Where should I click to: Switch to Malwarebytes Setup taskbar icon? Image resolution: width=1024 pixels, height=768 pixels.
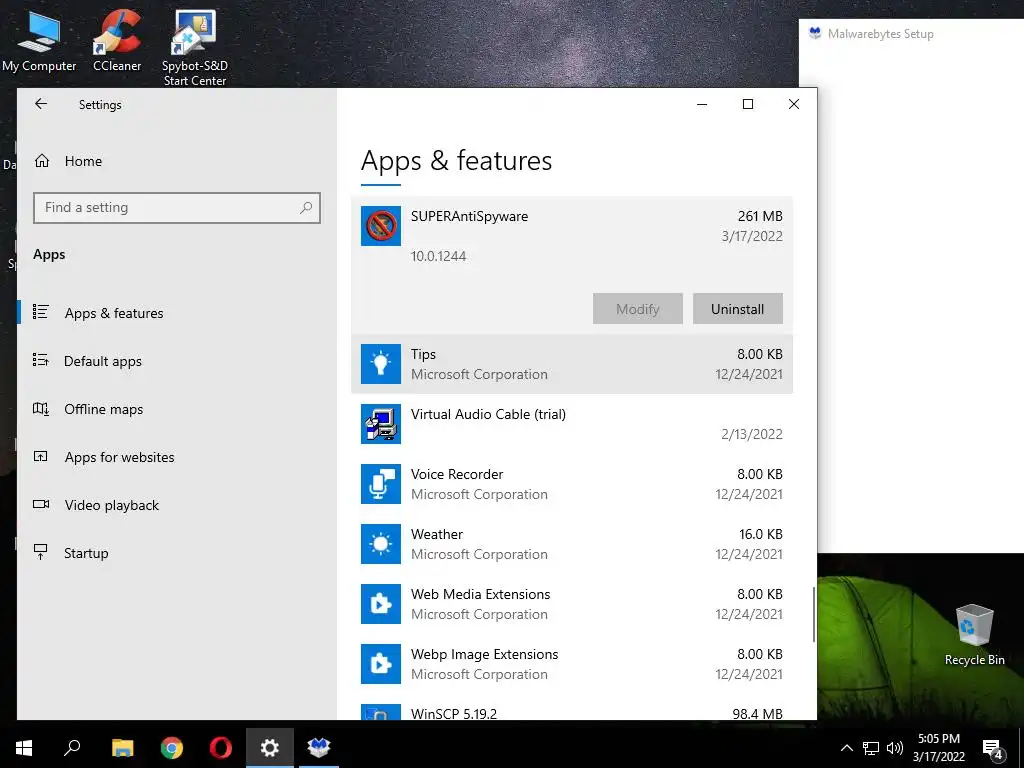point(319,748)
